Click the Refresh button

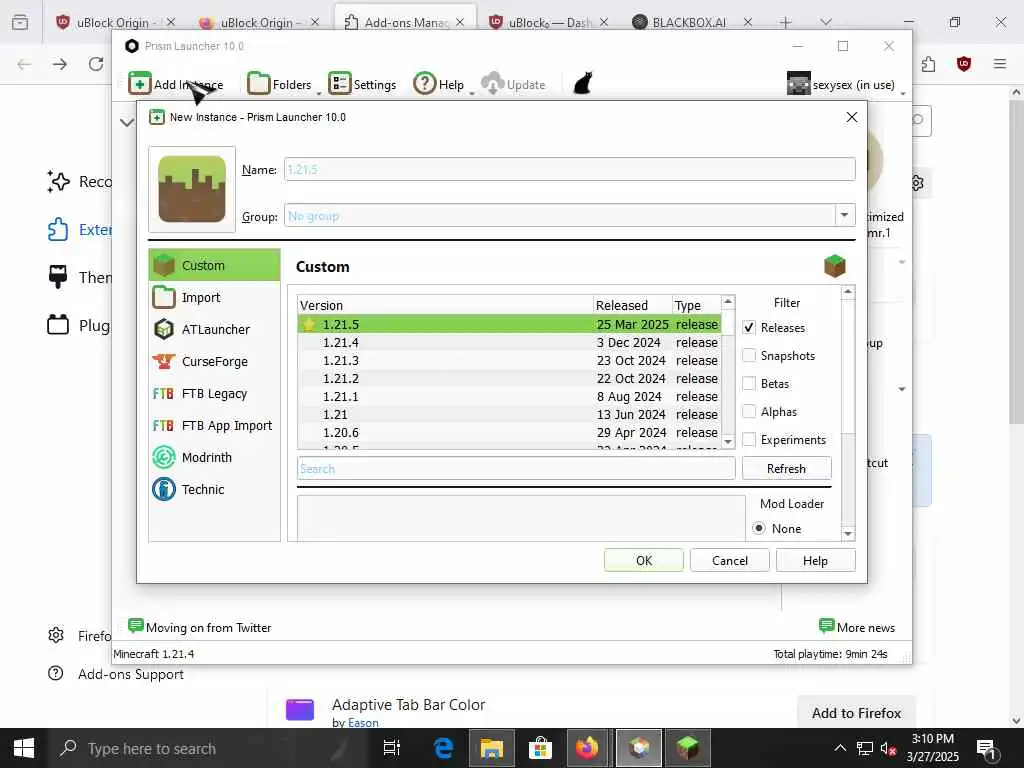click(786, 468)
